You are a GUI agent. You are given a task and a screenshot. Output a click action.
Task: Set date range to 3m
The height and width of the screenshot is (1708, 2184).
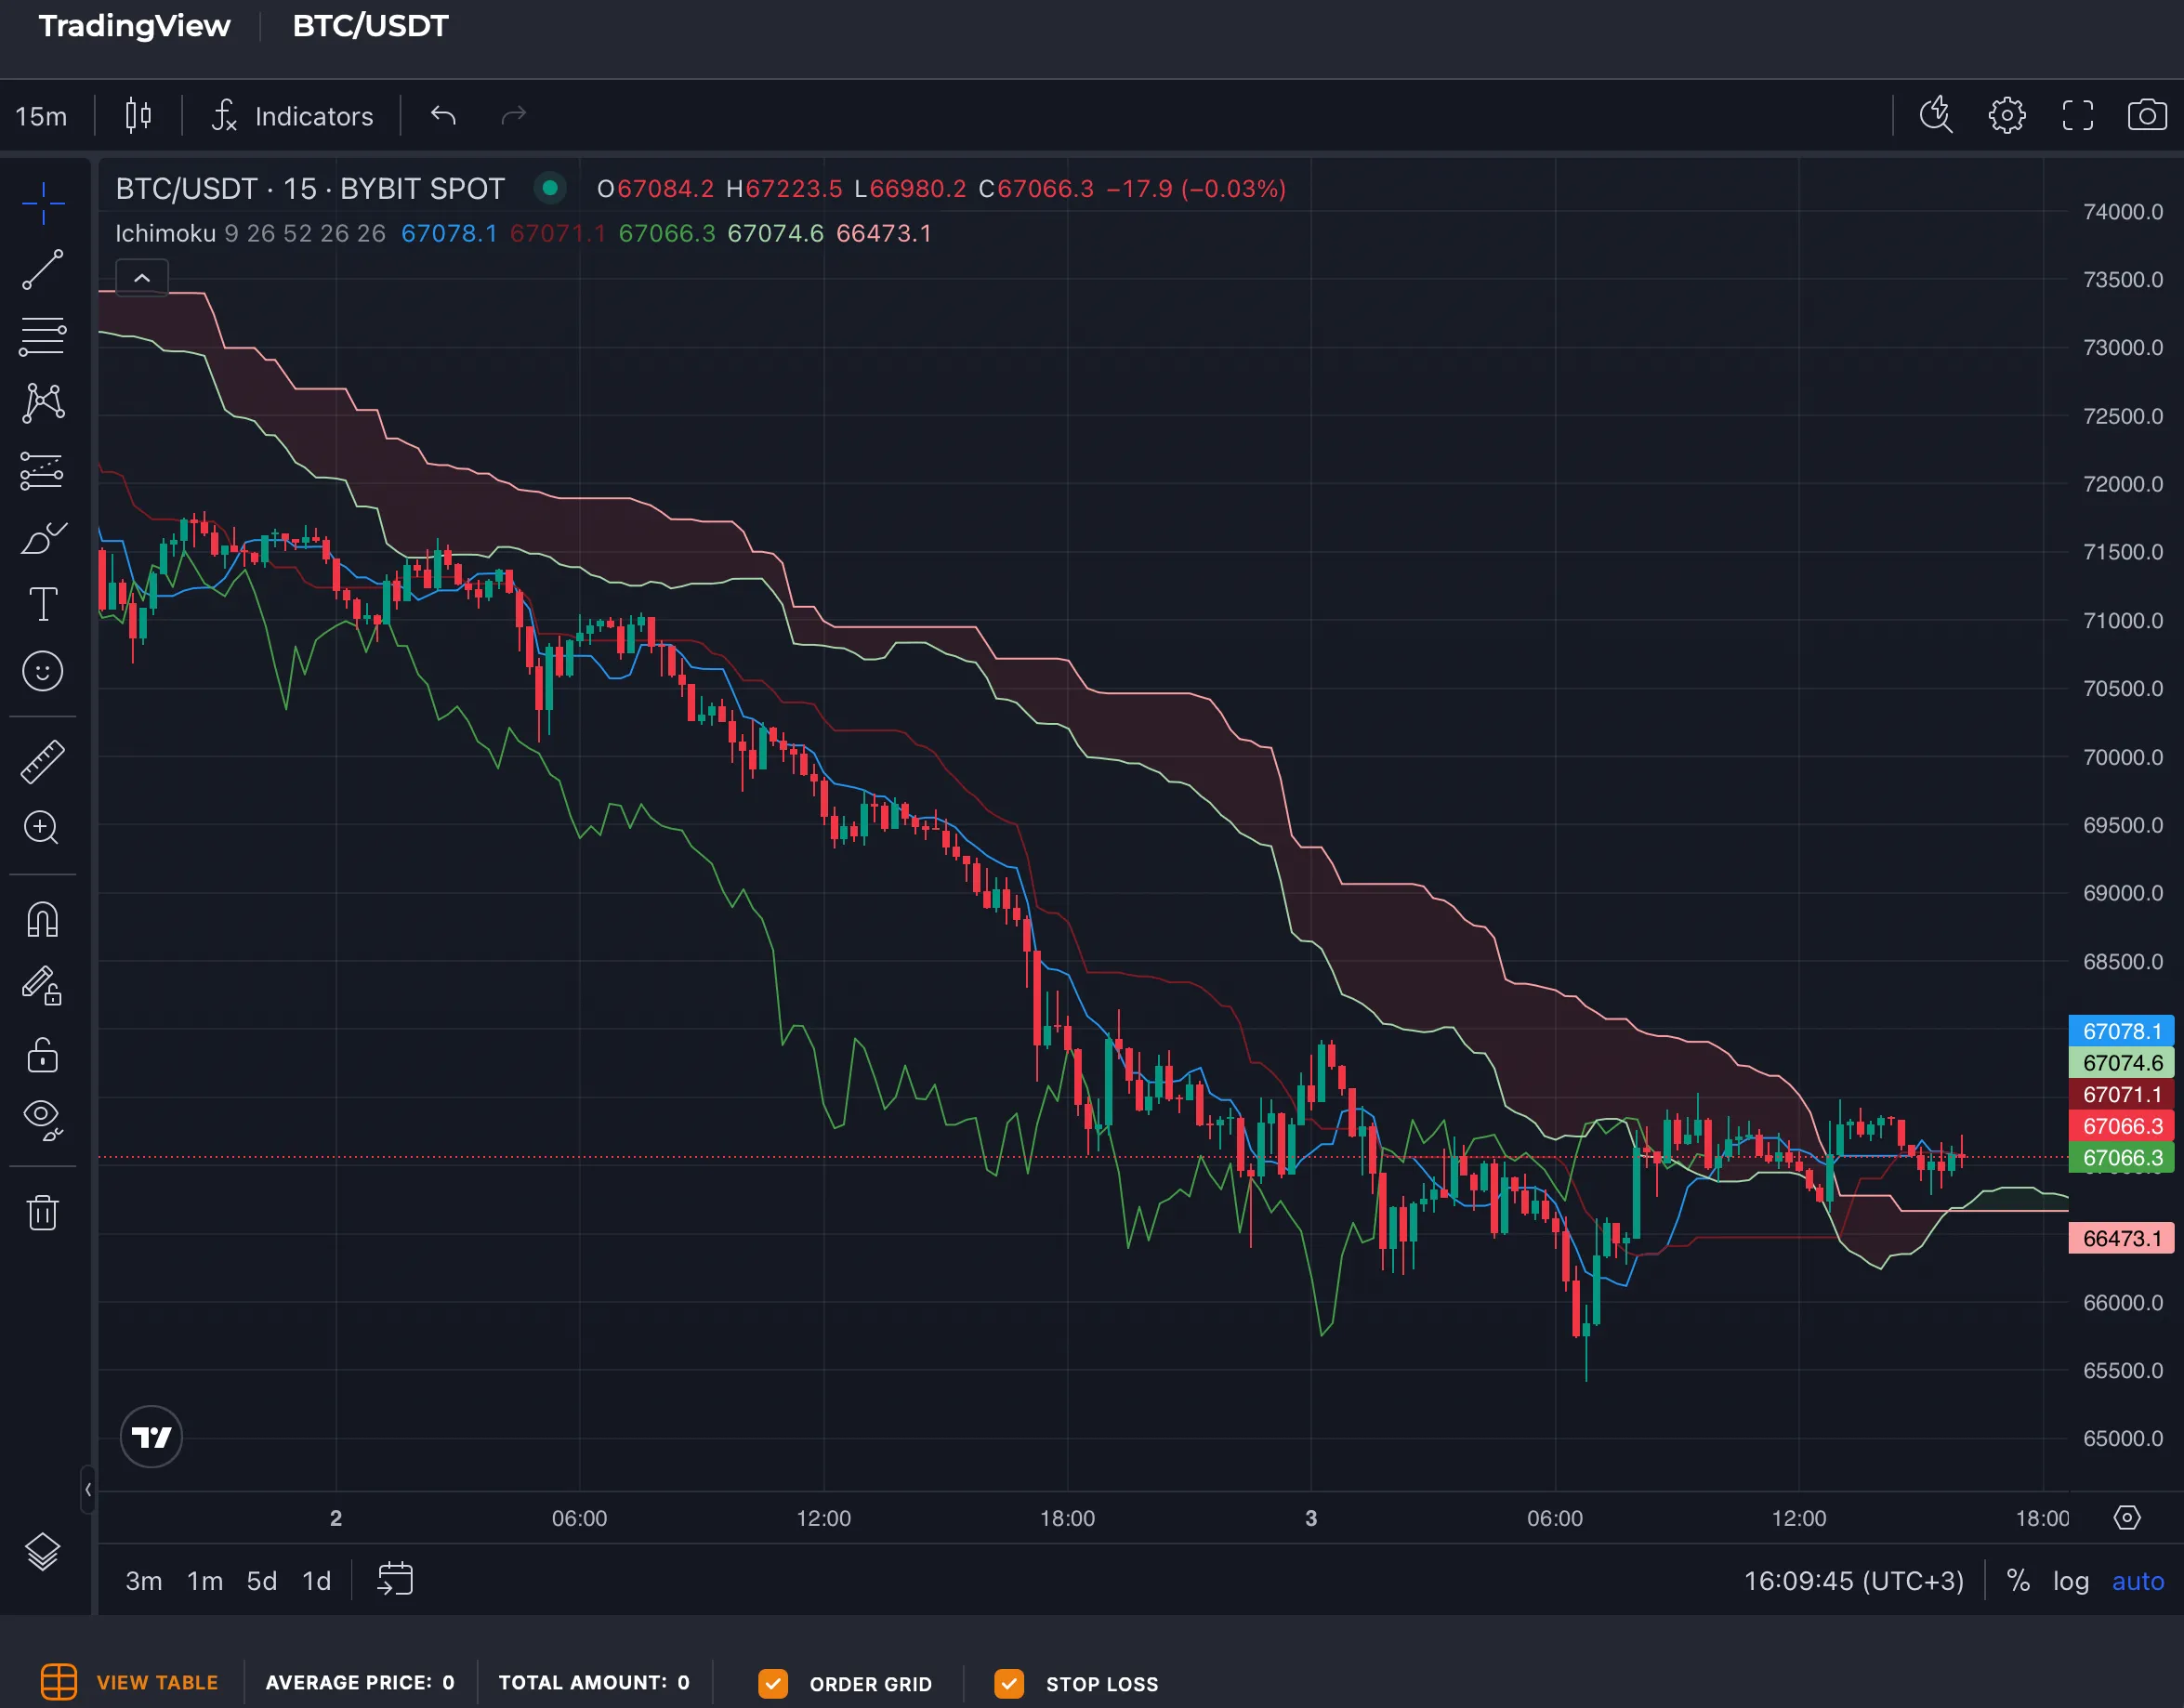pos(144,1581)
